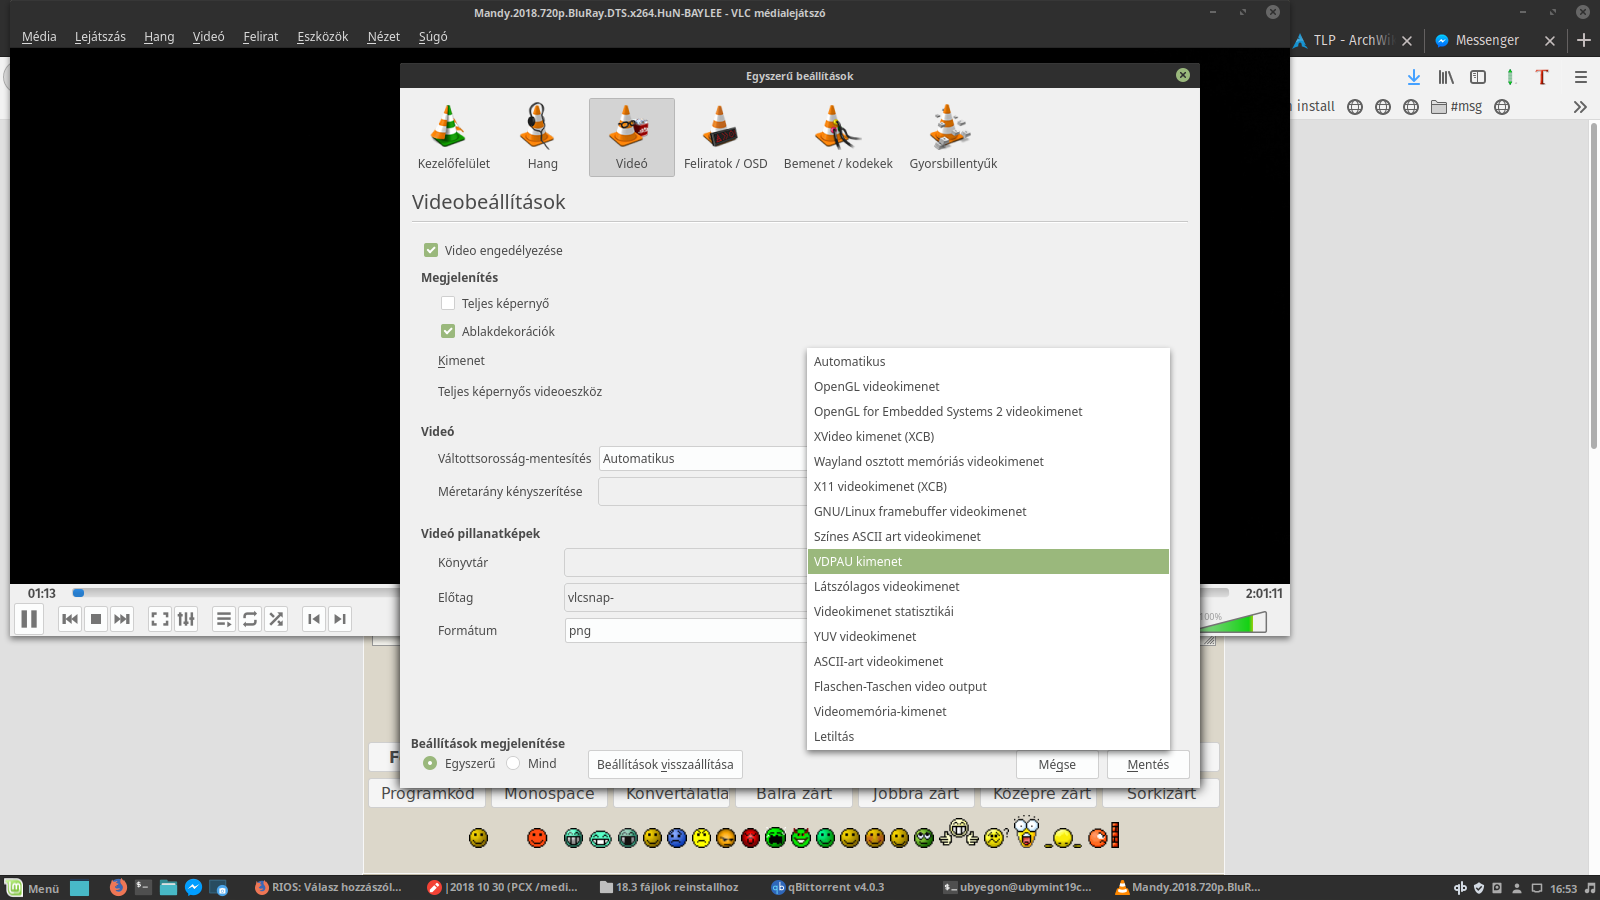Switch to qBittorrent v4.0.3 taskbar window
The image size is (1600, 900).
pyautogui.click(x=828, y=887)
